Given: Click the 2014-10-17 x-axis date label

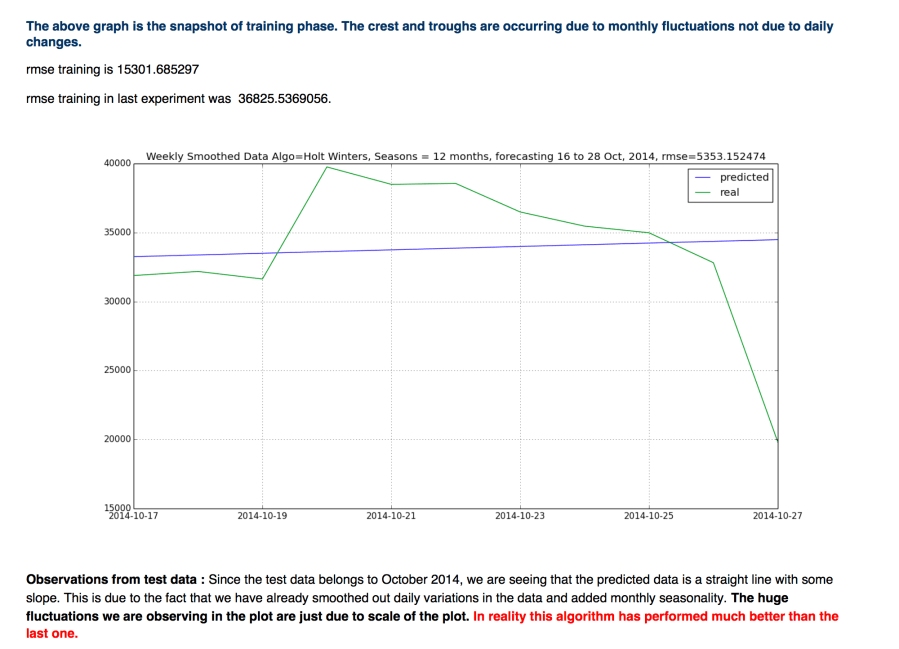Looking at the screenshot, I should (x=135, y=516).
